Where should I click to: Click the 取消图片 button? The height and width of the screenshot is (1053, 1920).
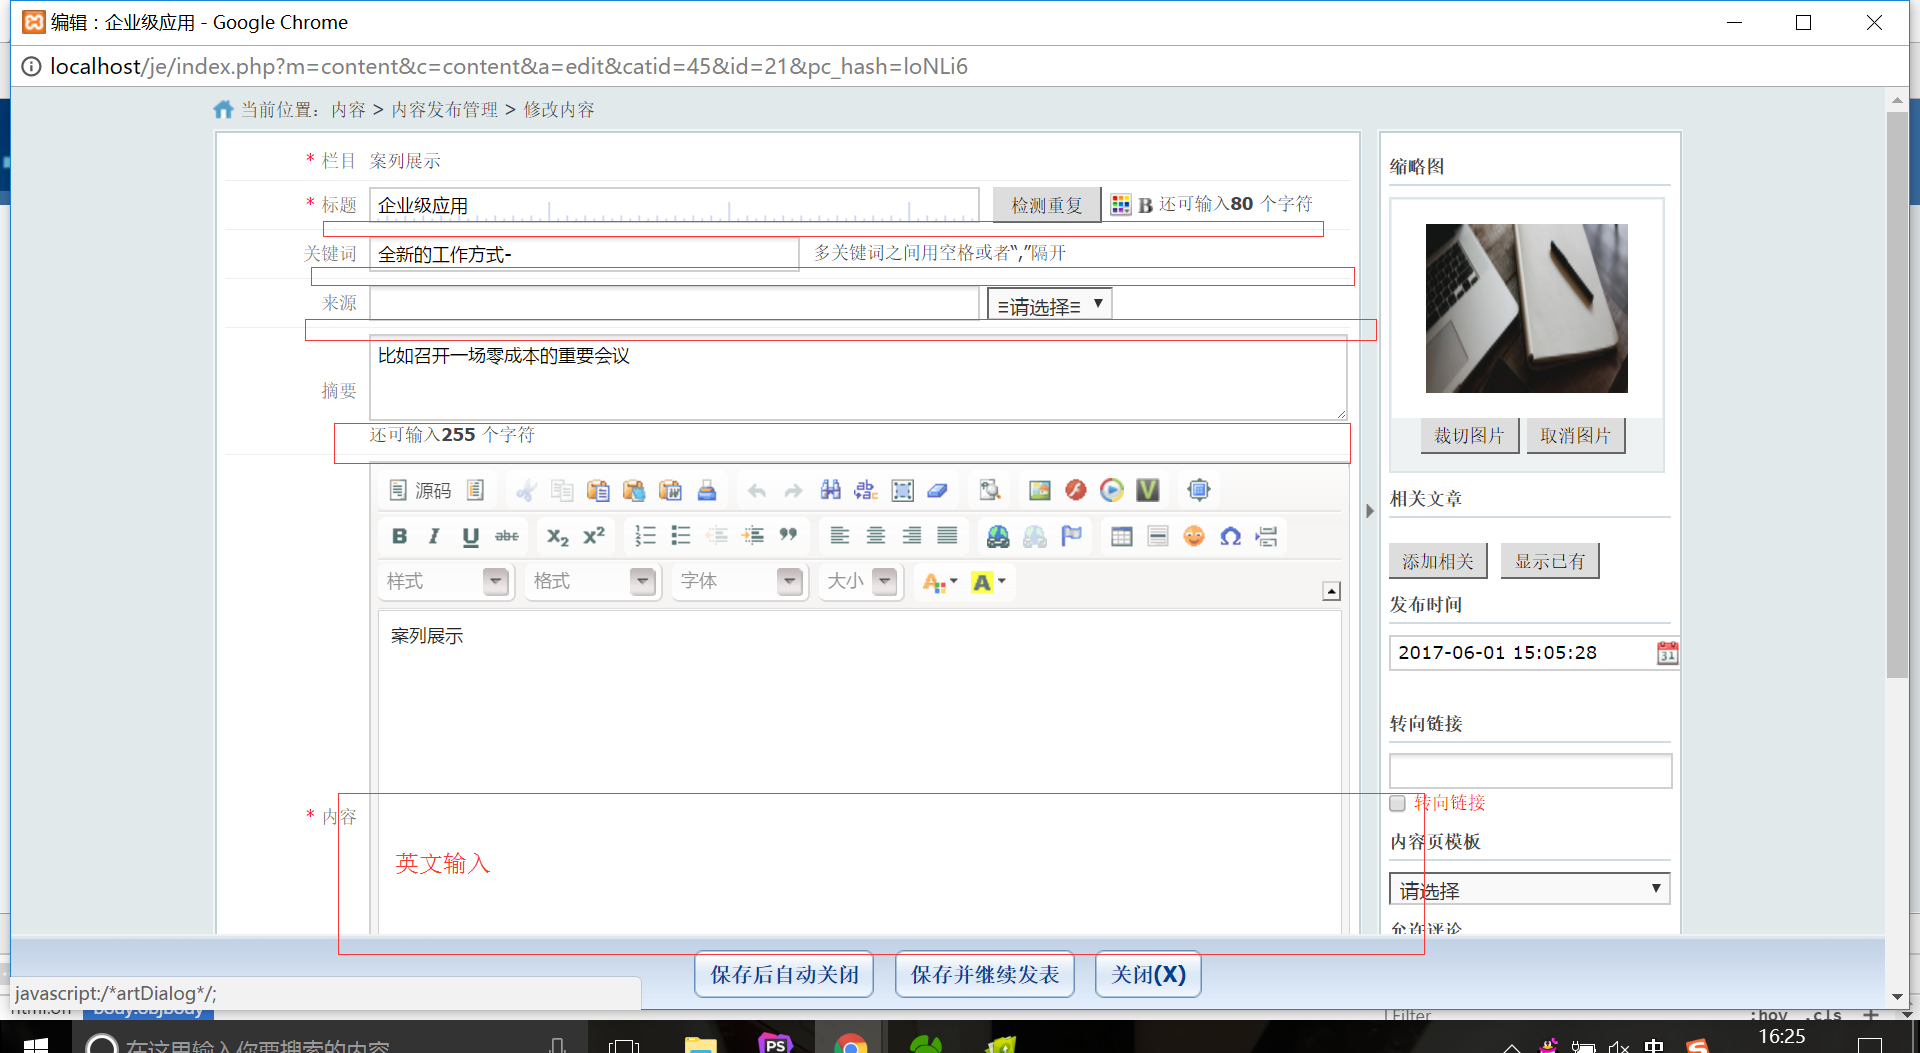pyautogui.click(x=1576, y=436)
